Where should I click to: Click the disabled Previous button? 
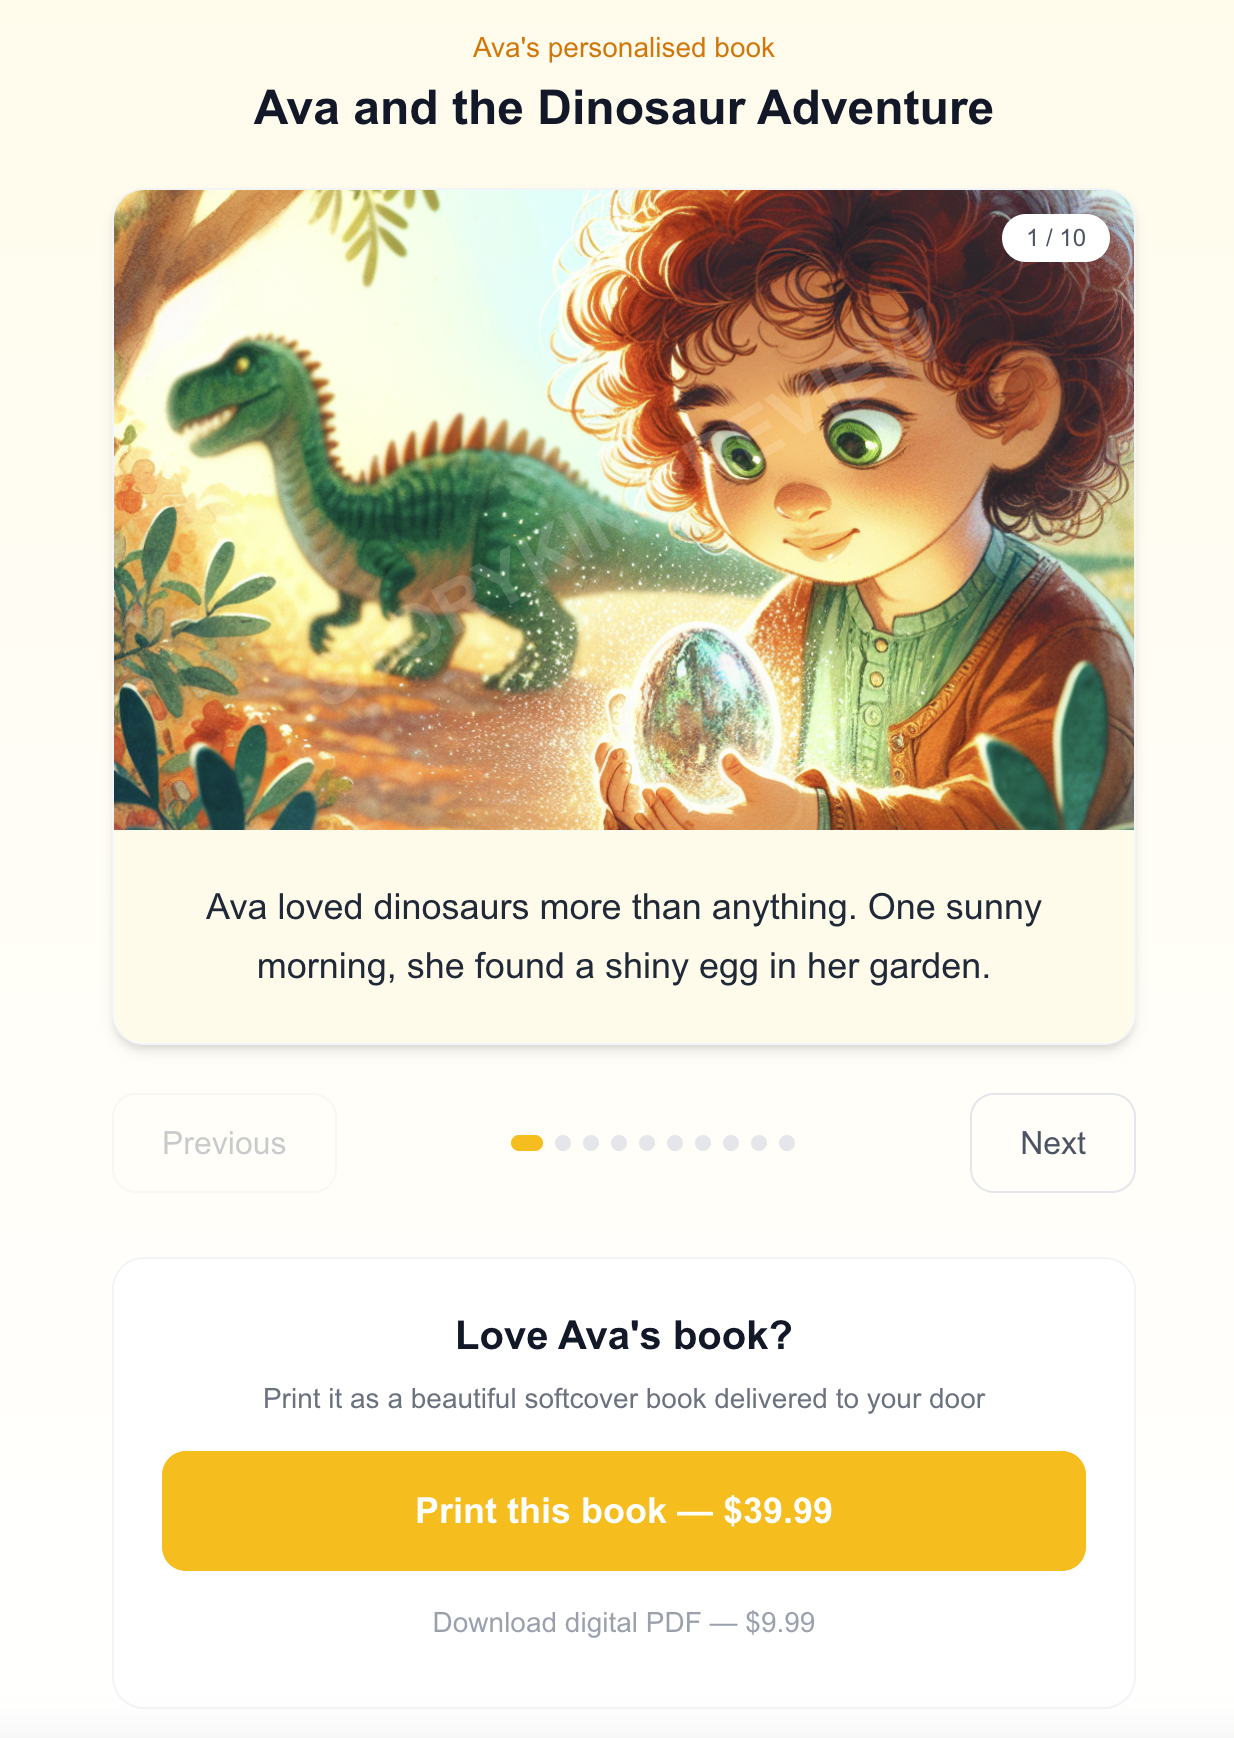pyautogui.click(x=224, y=1143)
